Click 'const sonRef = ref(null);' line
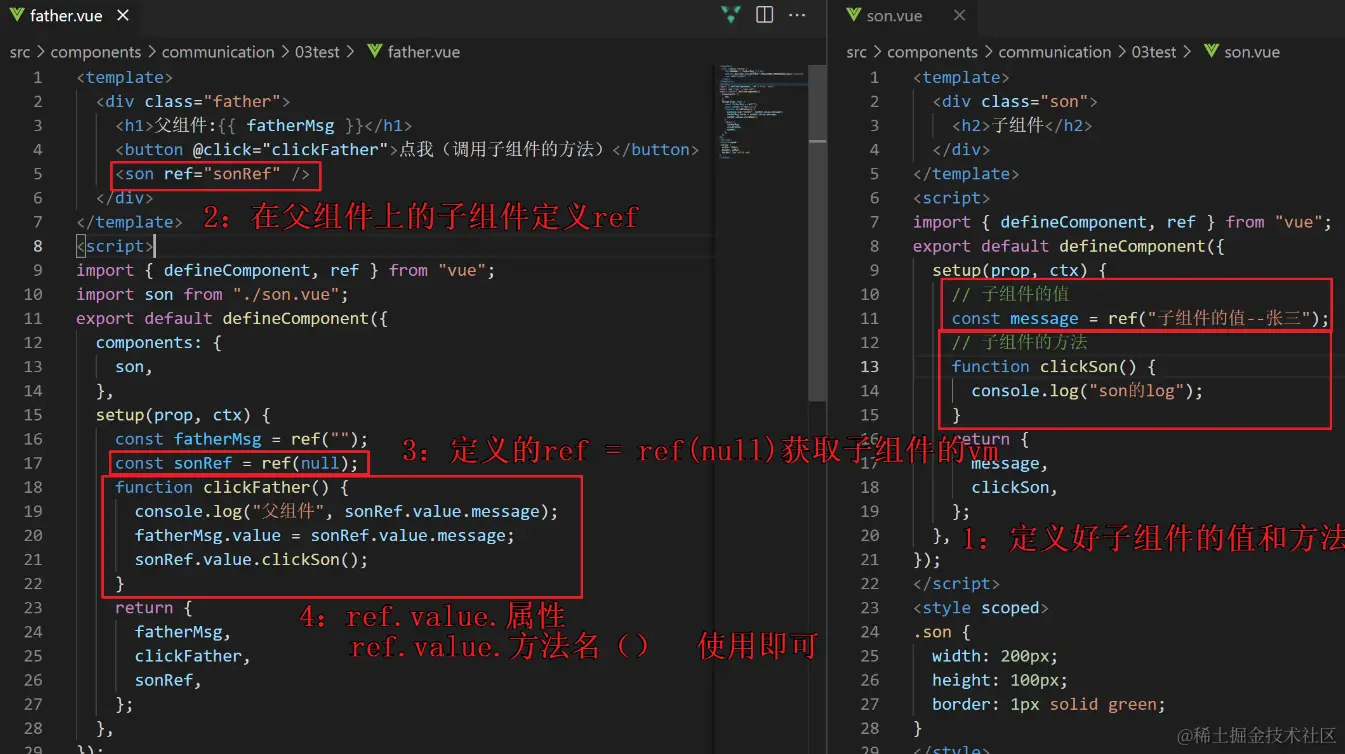Screen dimensions: 1345x754 tap(237, 463)
